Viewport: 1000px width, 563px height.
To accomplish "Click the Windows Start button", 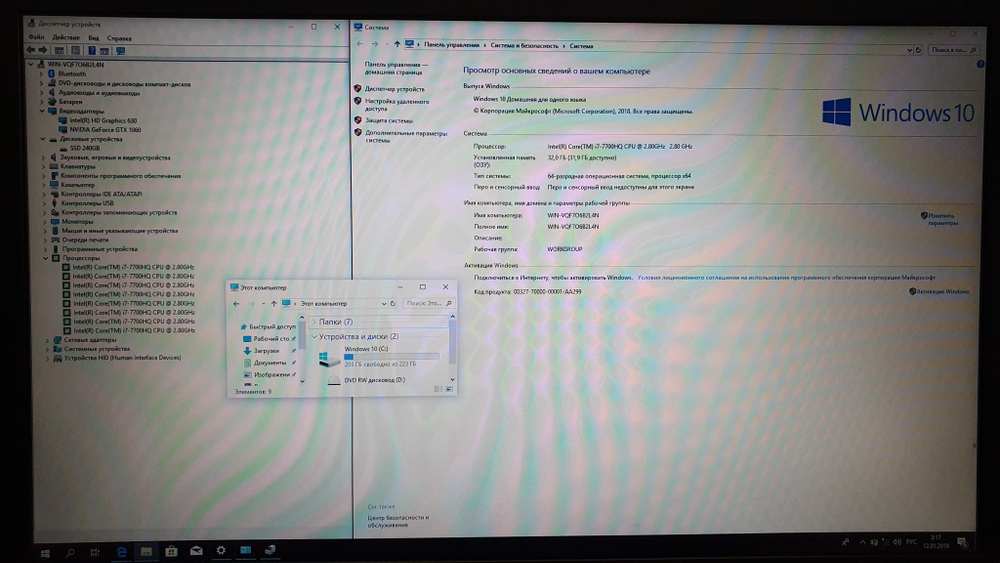I will pyautogui.click(x=45, y=552).
